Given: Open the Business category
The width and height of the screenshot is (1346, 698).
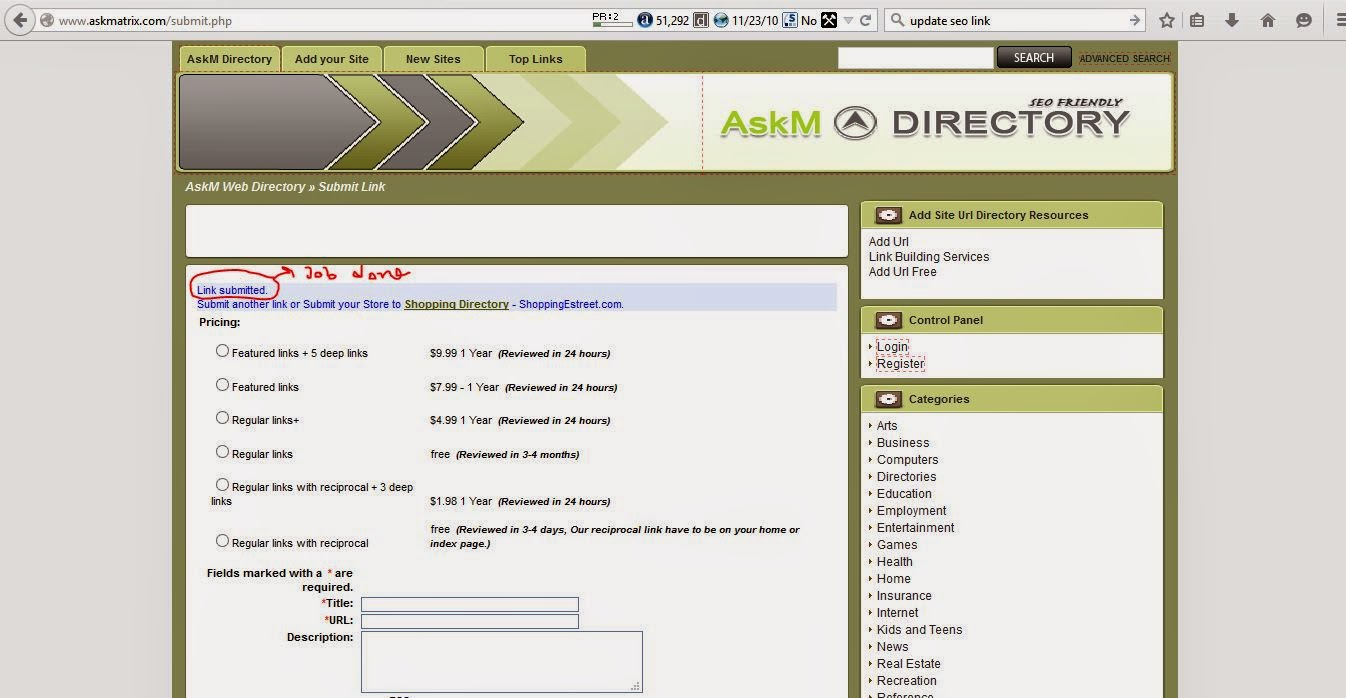Looking at the screenshot, I should [903, 443].
